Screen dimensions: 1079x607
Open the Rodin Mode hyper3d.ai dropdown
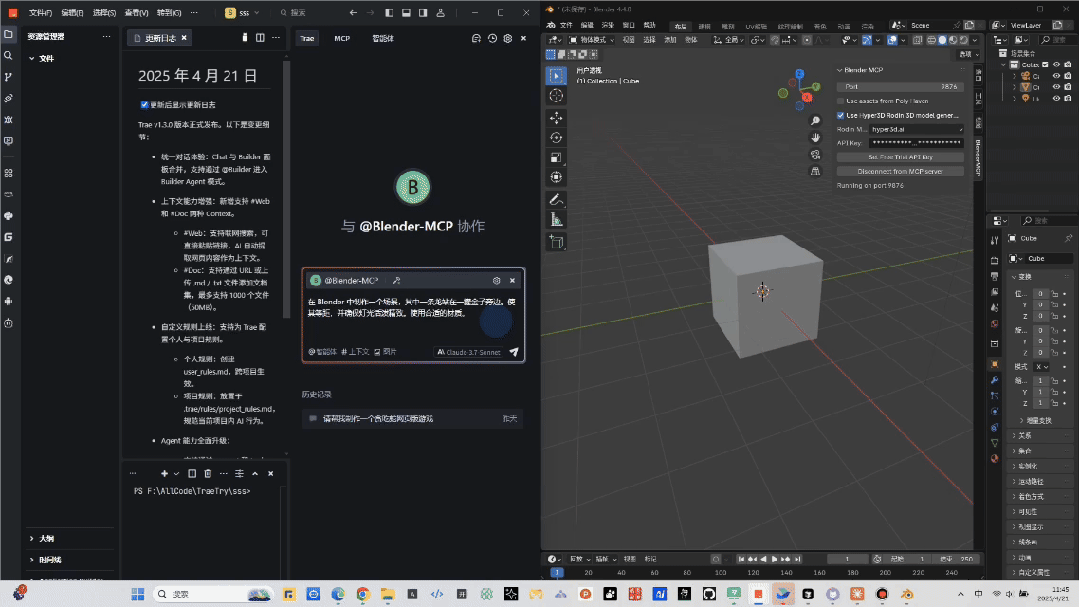coord(915,129)
